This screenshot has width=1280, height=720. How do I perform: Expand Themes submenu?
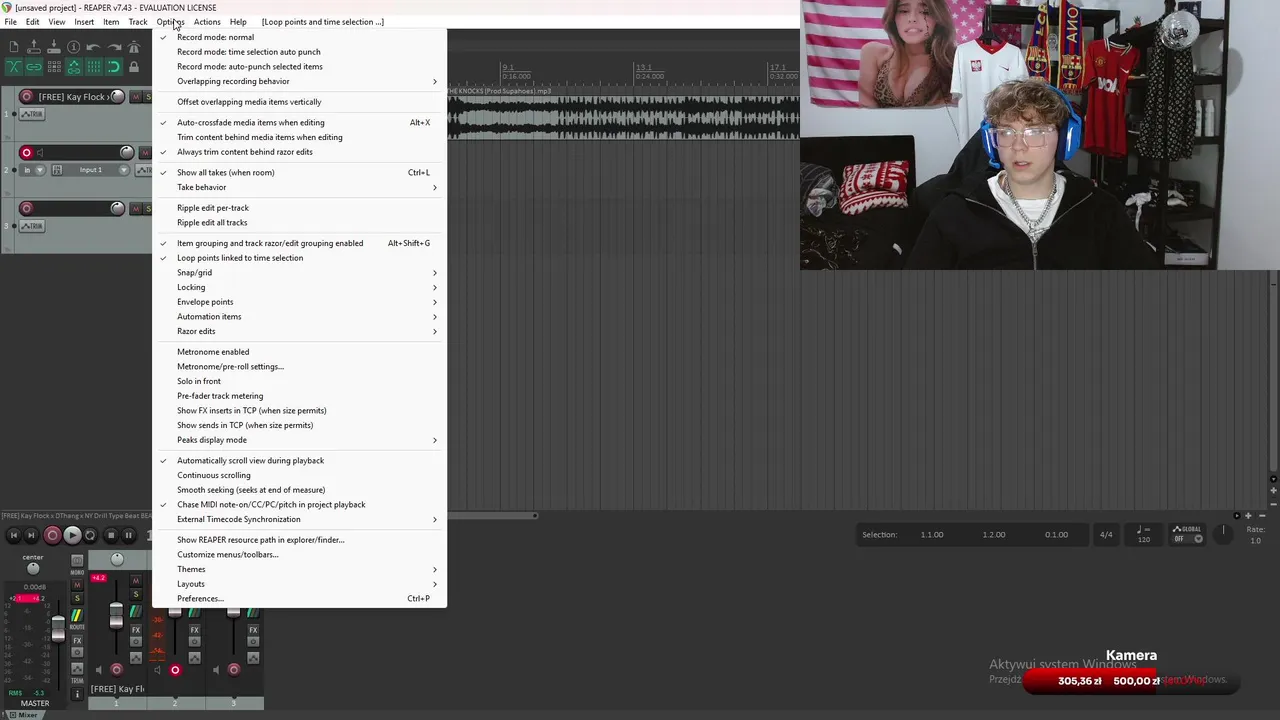pos(300,569)
